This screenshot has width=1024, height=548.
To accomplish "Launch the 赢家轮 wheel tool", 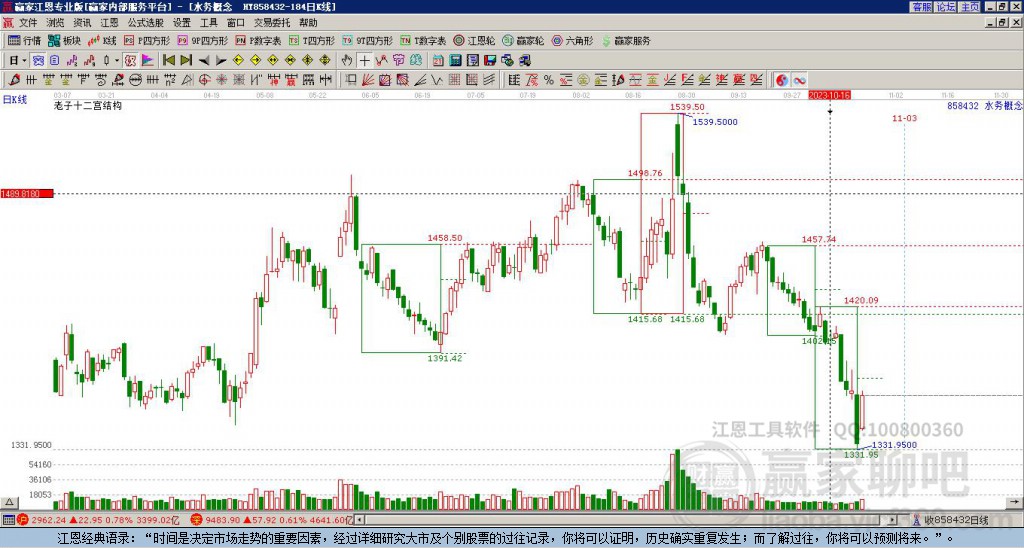I will click(x=523, y=40).
